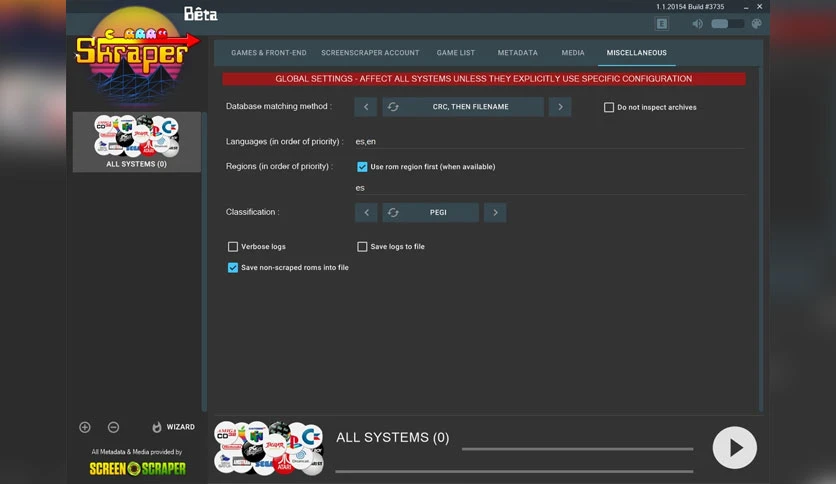The width and height of the screenshot is (836, 484).
Task: Select next classification option
Action: point(495,212)
